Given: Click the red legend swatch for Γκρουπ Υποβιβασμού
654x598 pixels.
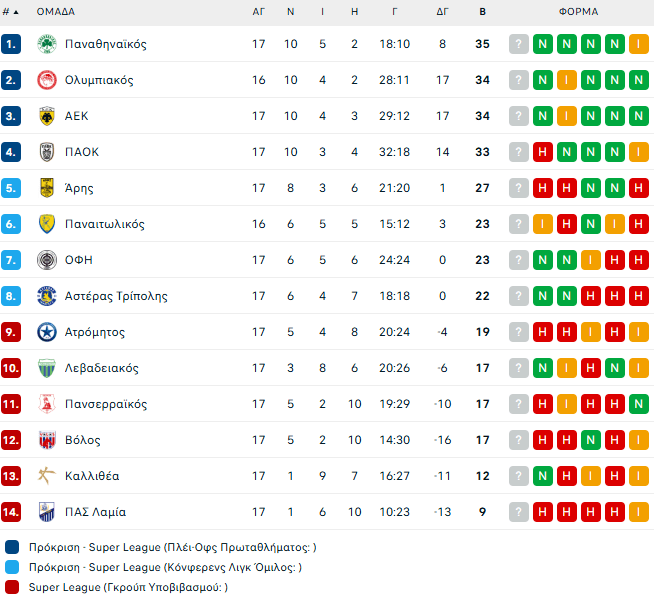Looking at the screenshot, I should pos(11,587).
